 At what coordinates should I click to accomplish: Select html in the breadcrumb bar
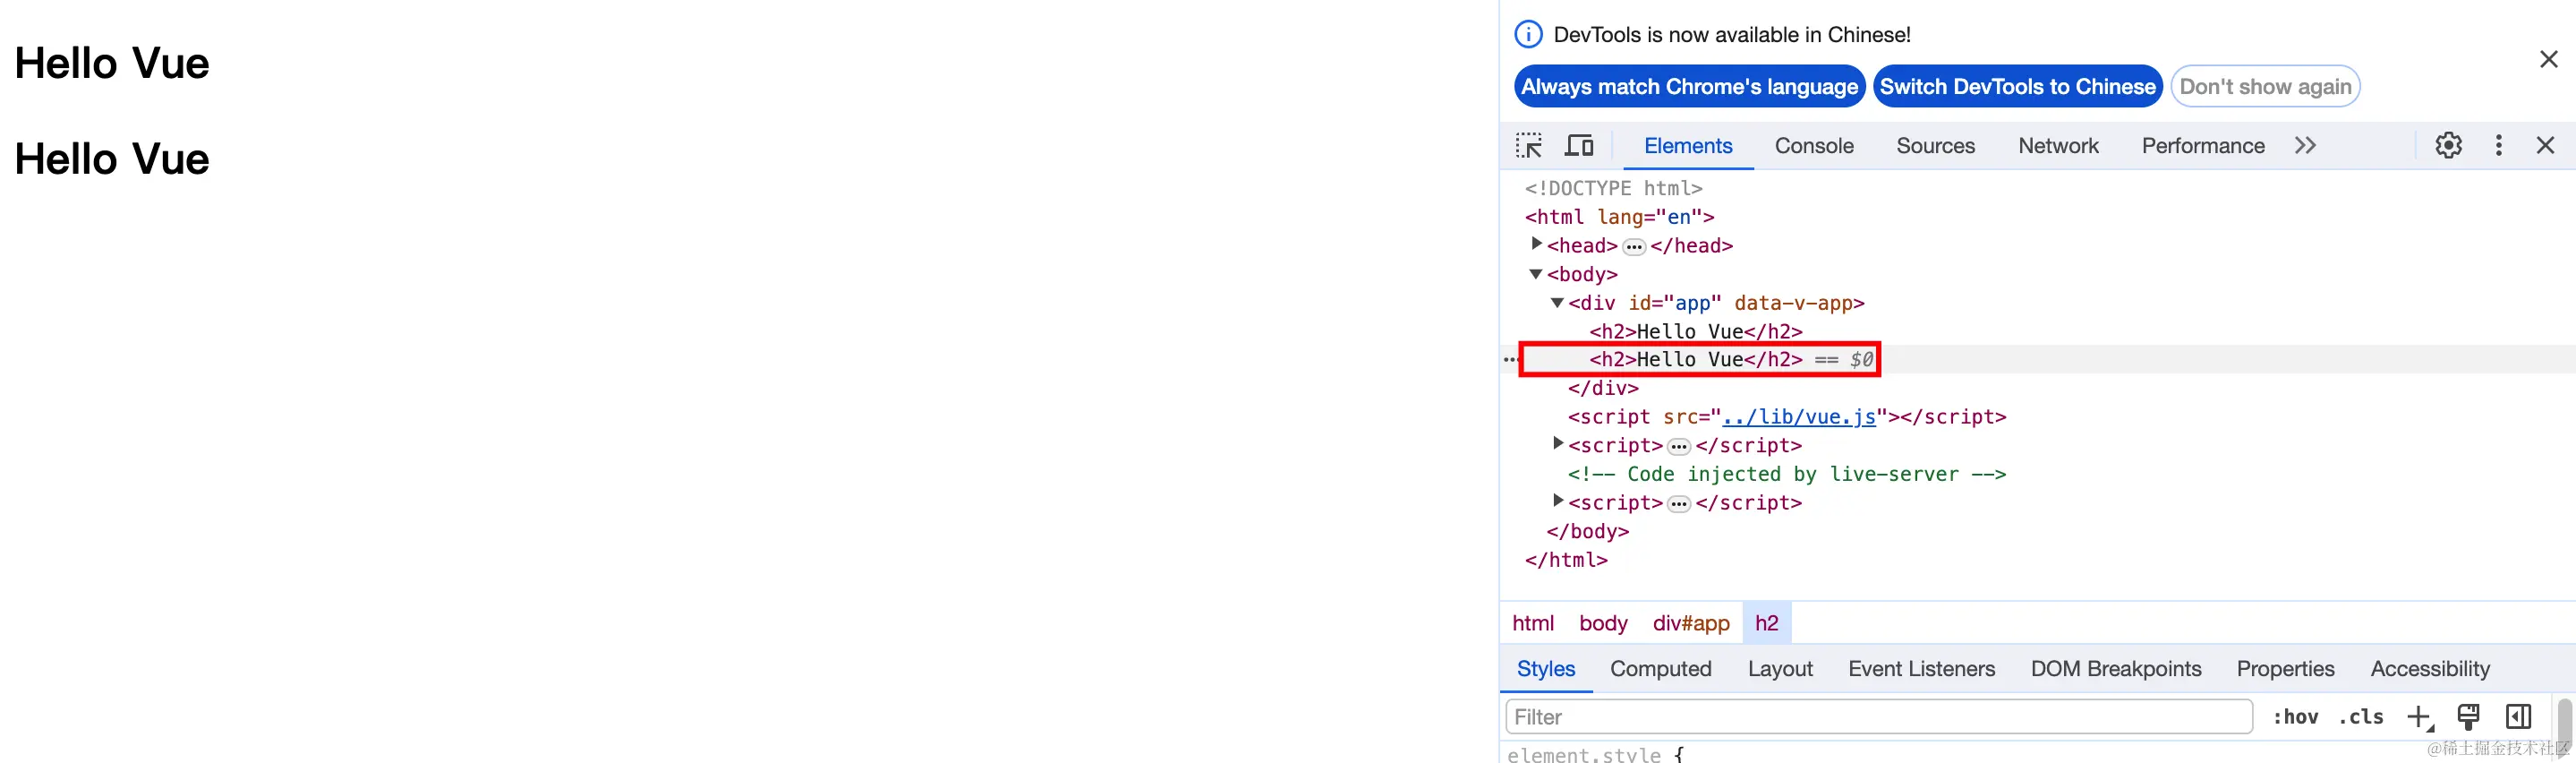[x=1533, y=623]
